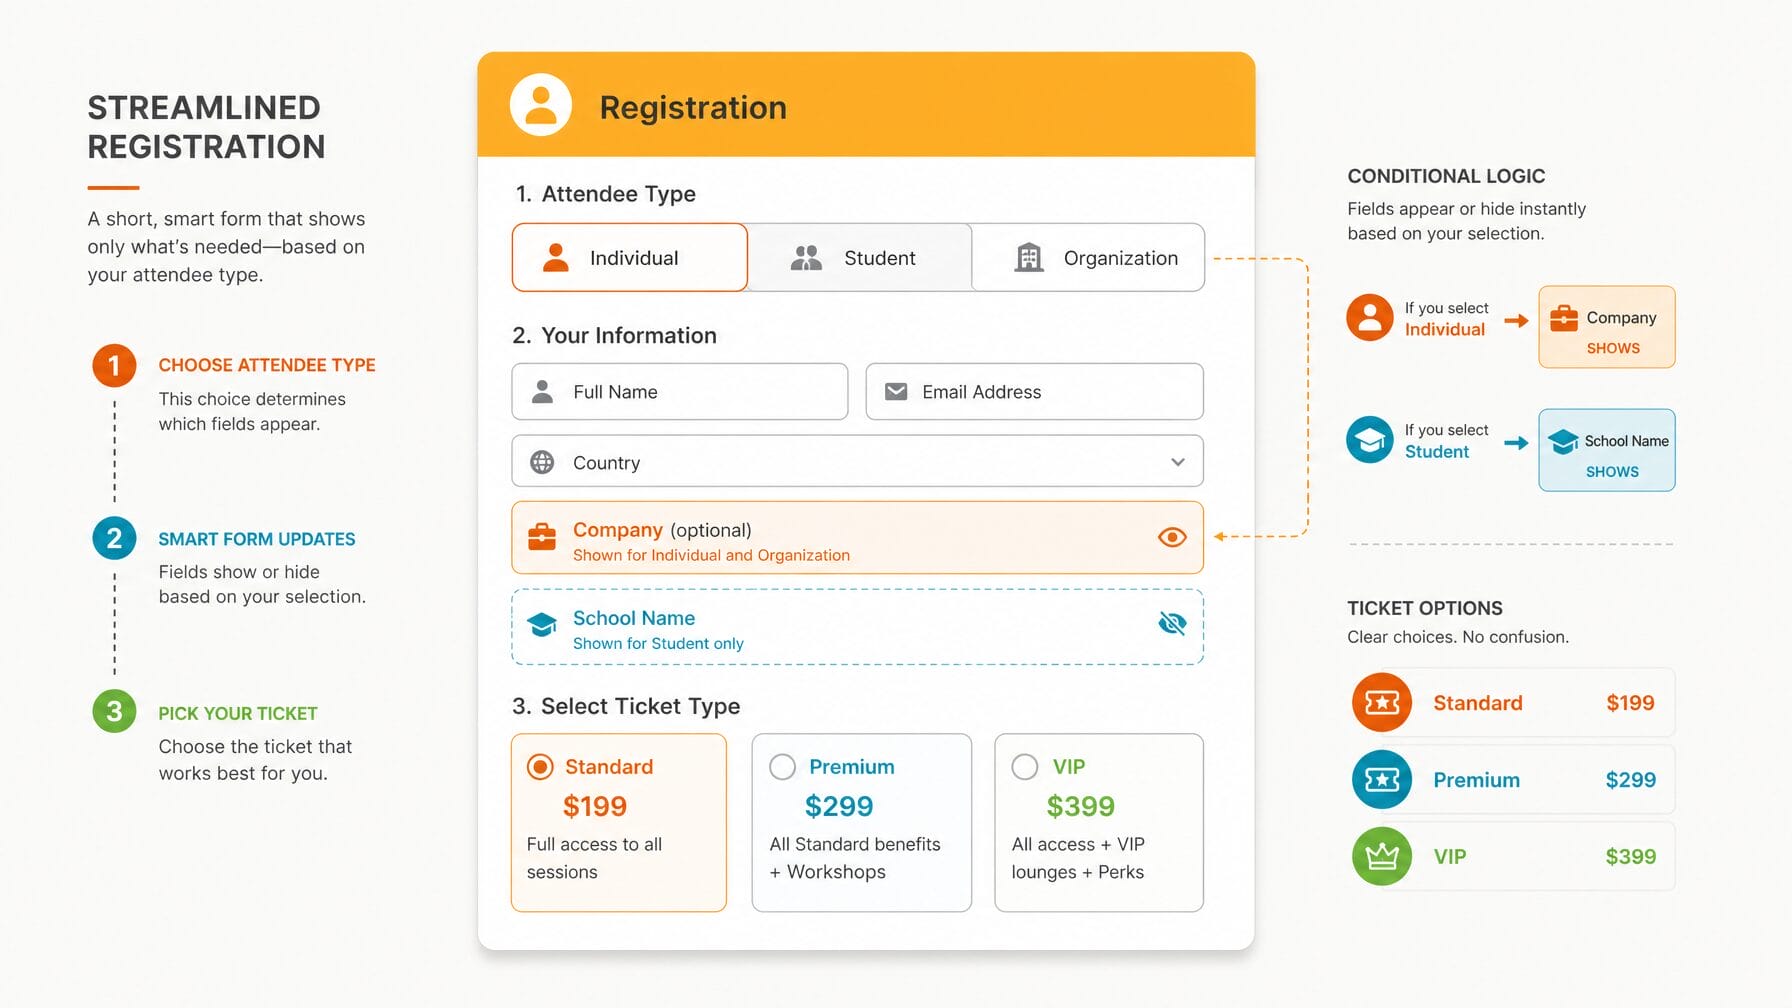Click the orange Individual person icon in Conditional Logic

(x=1370, y=318)
